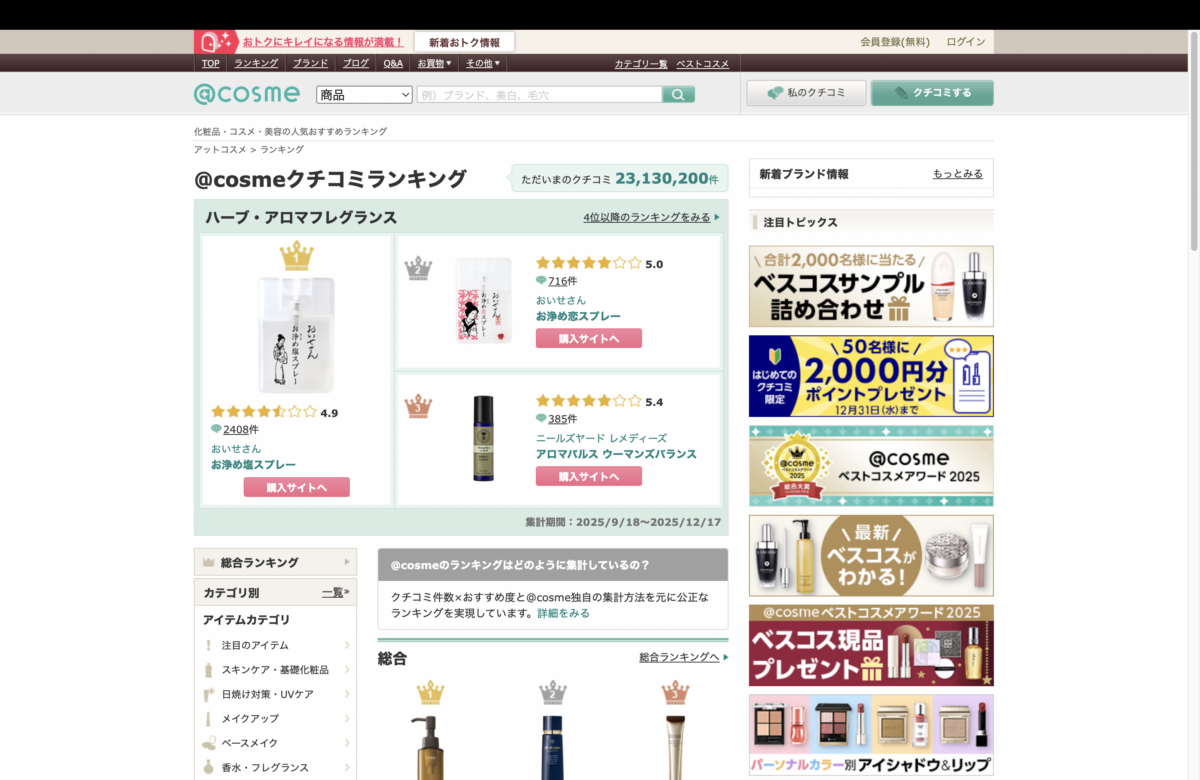
Task: Click 購入サイトへ for お浄め塩スプレー
Action: point(296,486)
